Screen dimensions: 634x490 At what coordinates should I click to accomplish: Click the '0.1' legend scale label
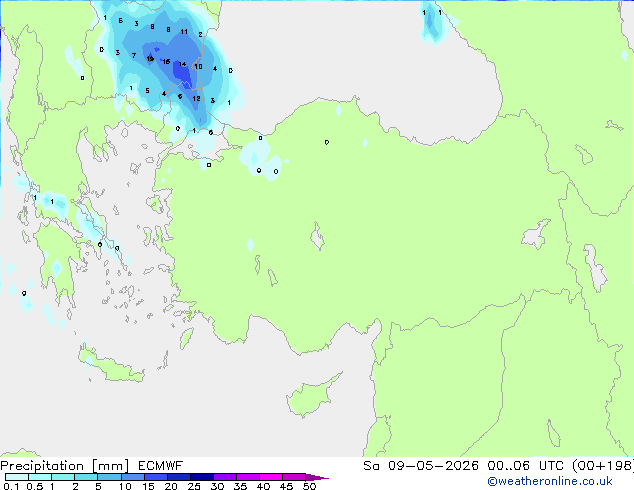coord(11,486)
